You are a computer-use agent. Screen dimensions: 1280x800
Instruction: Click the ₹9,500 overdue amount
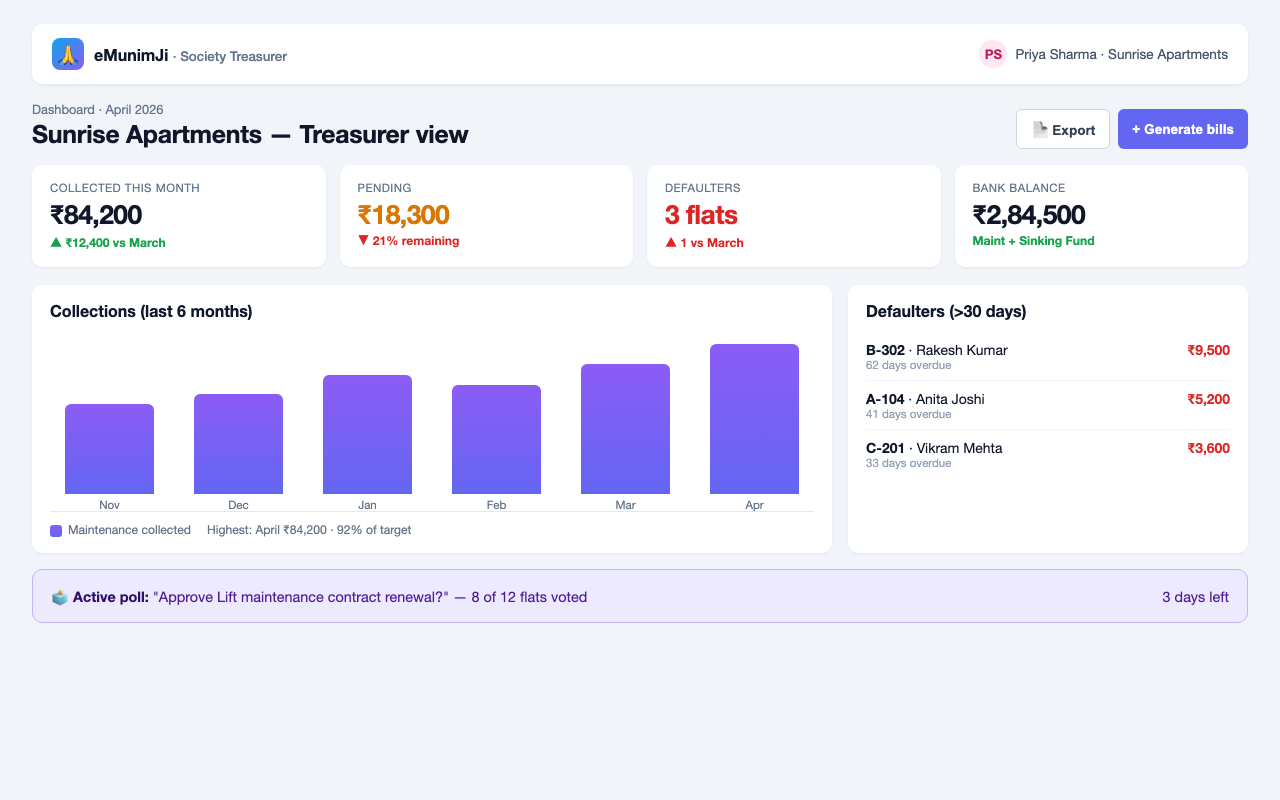pyautogui.click(x=1208, y=350)
